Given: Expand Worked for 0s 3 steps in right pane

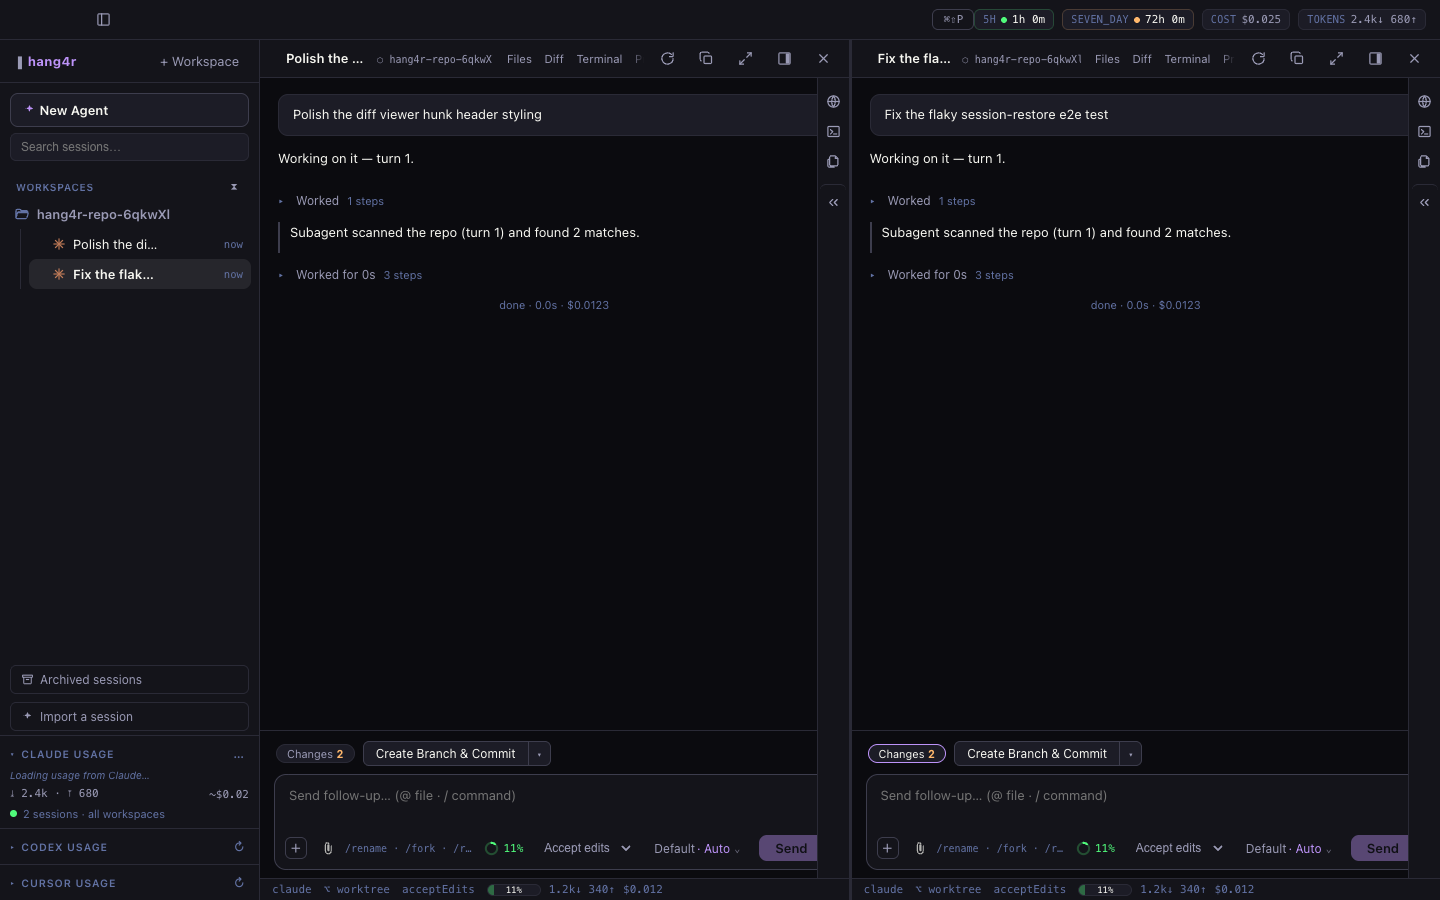Looking at the screenshot, I should pos(941,275).
